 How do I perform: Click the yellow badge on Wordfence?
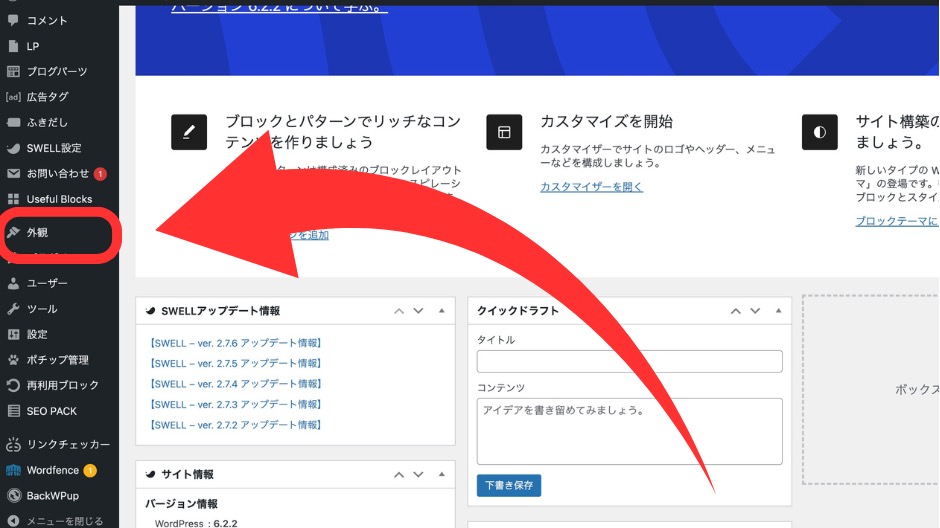coord(90,470)
